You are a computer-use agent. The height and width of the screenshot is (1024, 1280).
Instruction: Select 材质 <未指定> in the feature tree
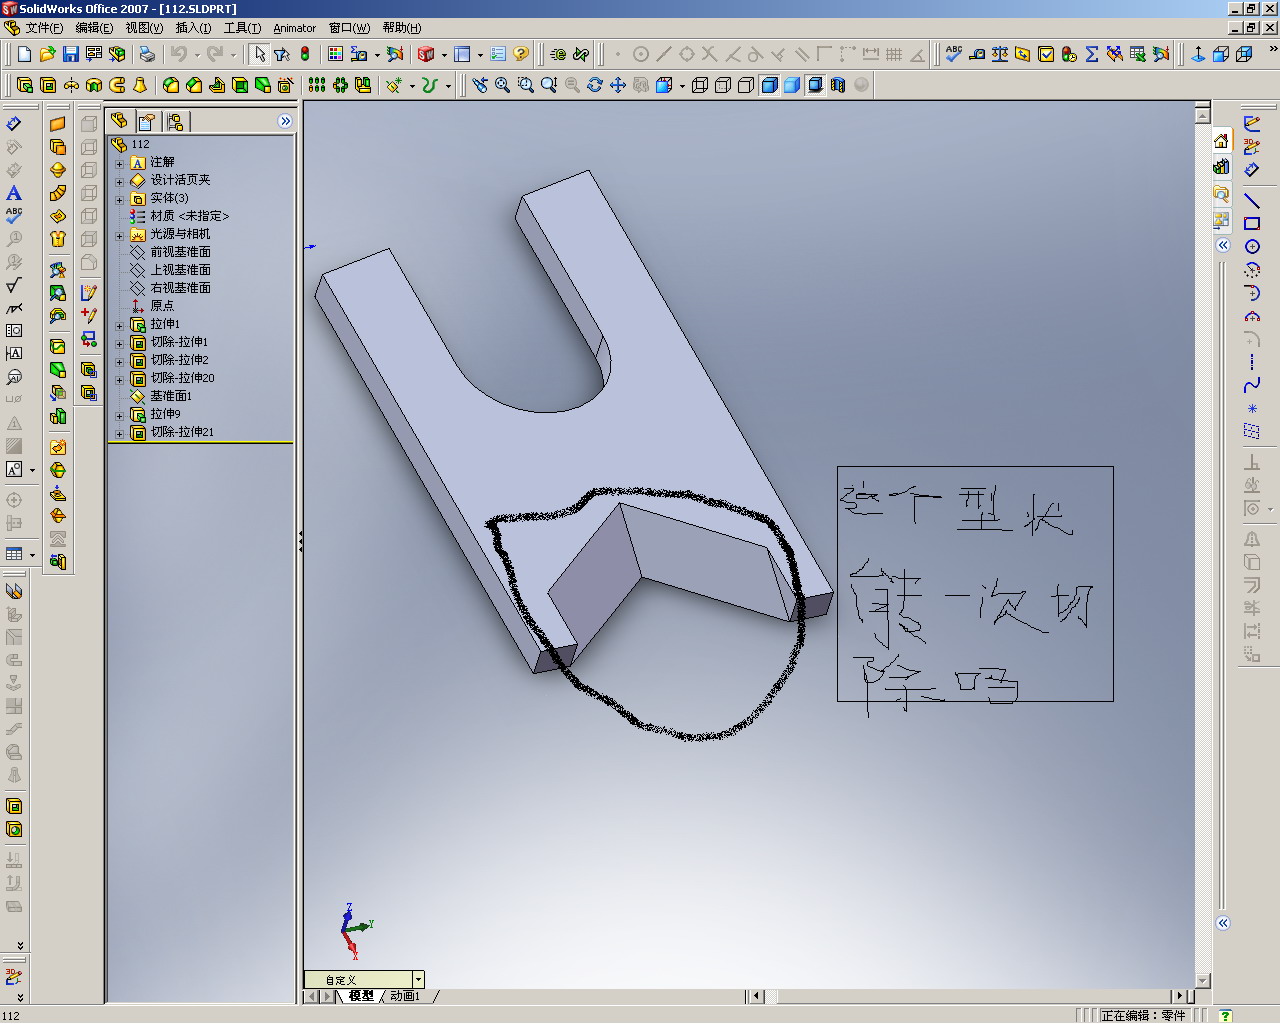[x=189, y=216]
